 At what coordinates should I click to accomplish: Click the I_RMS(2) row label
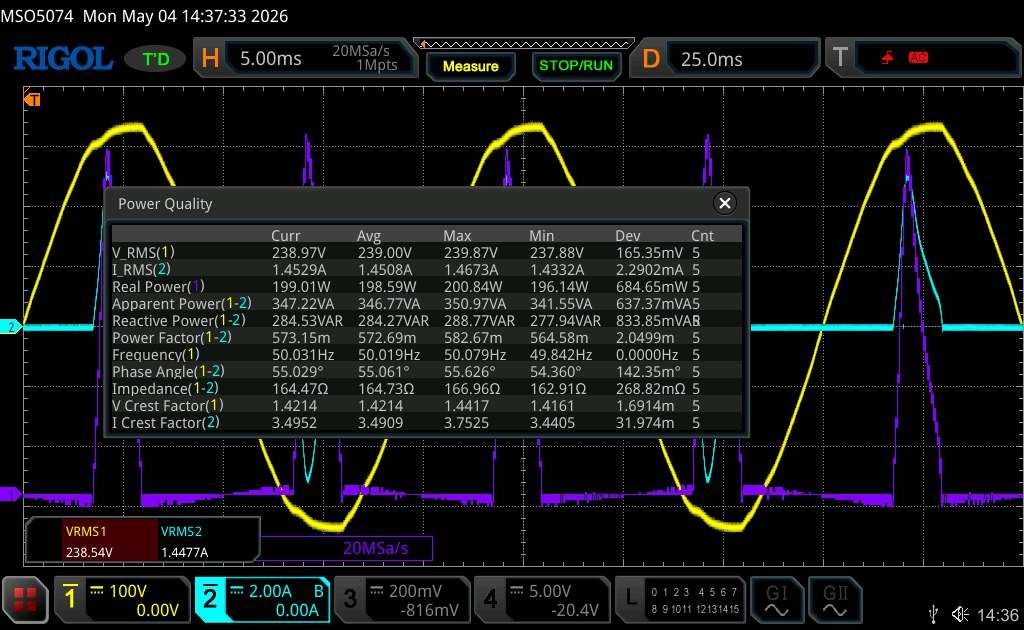point(141,269)
